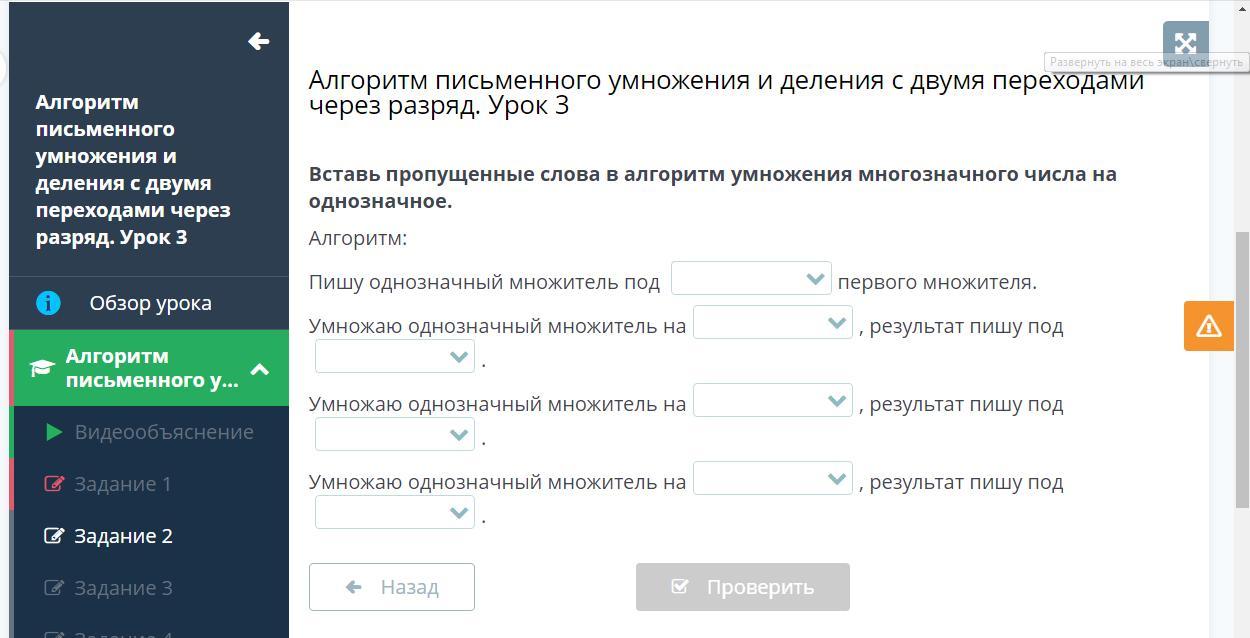This screenshot has width=1250, height=638.
Task: Click the back arrow collapsing the sidebar
Action: pos(258,41)
